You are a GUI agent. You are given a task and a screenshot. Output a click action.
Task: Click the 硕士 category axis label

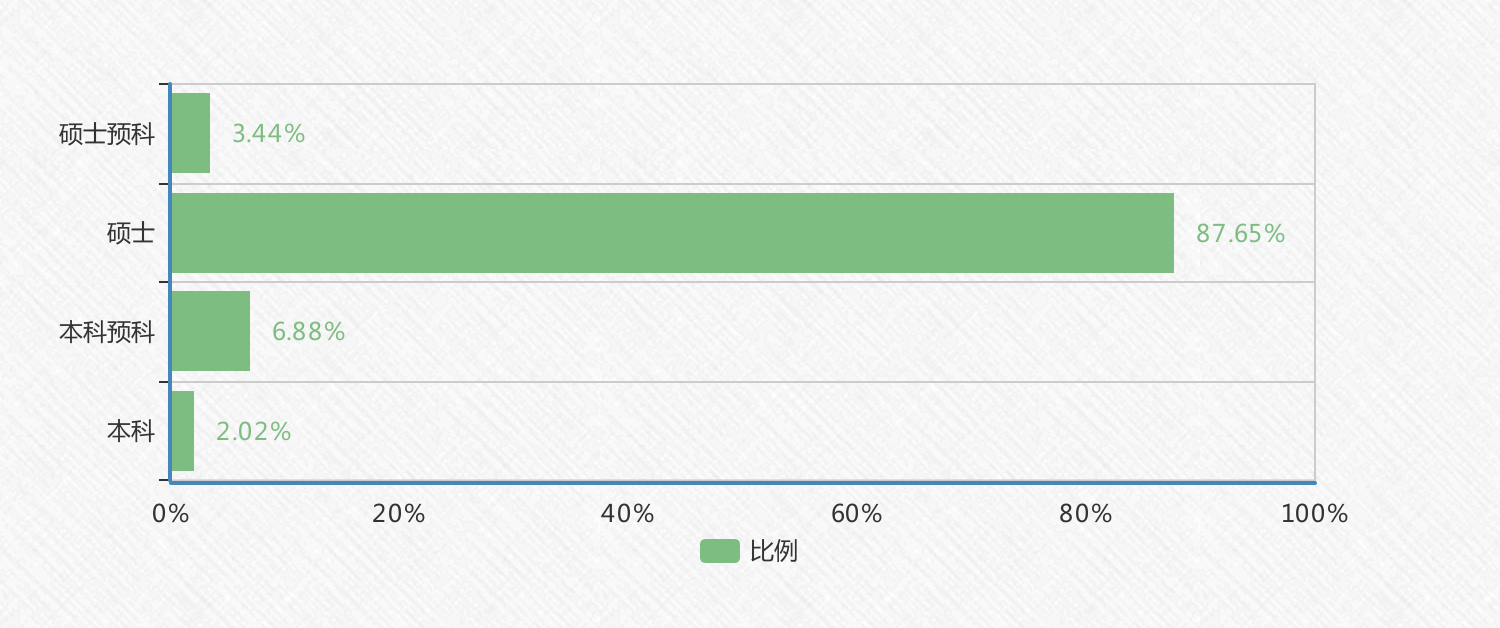click(131, 234)
